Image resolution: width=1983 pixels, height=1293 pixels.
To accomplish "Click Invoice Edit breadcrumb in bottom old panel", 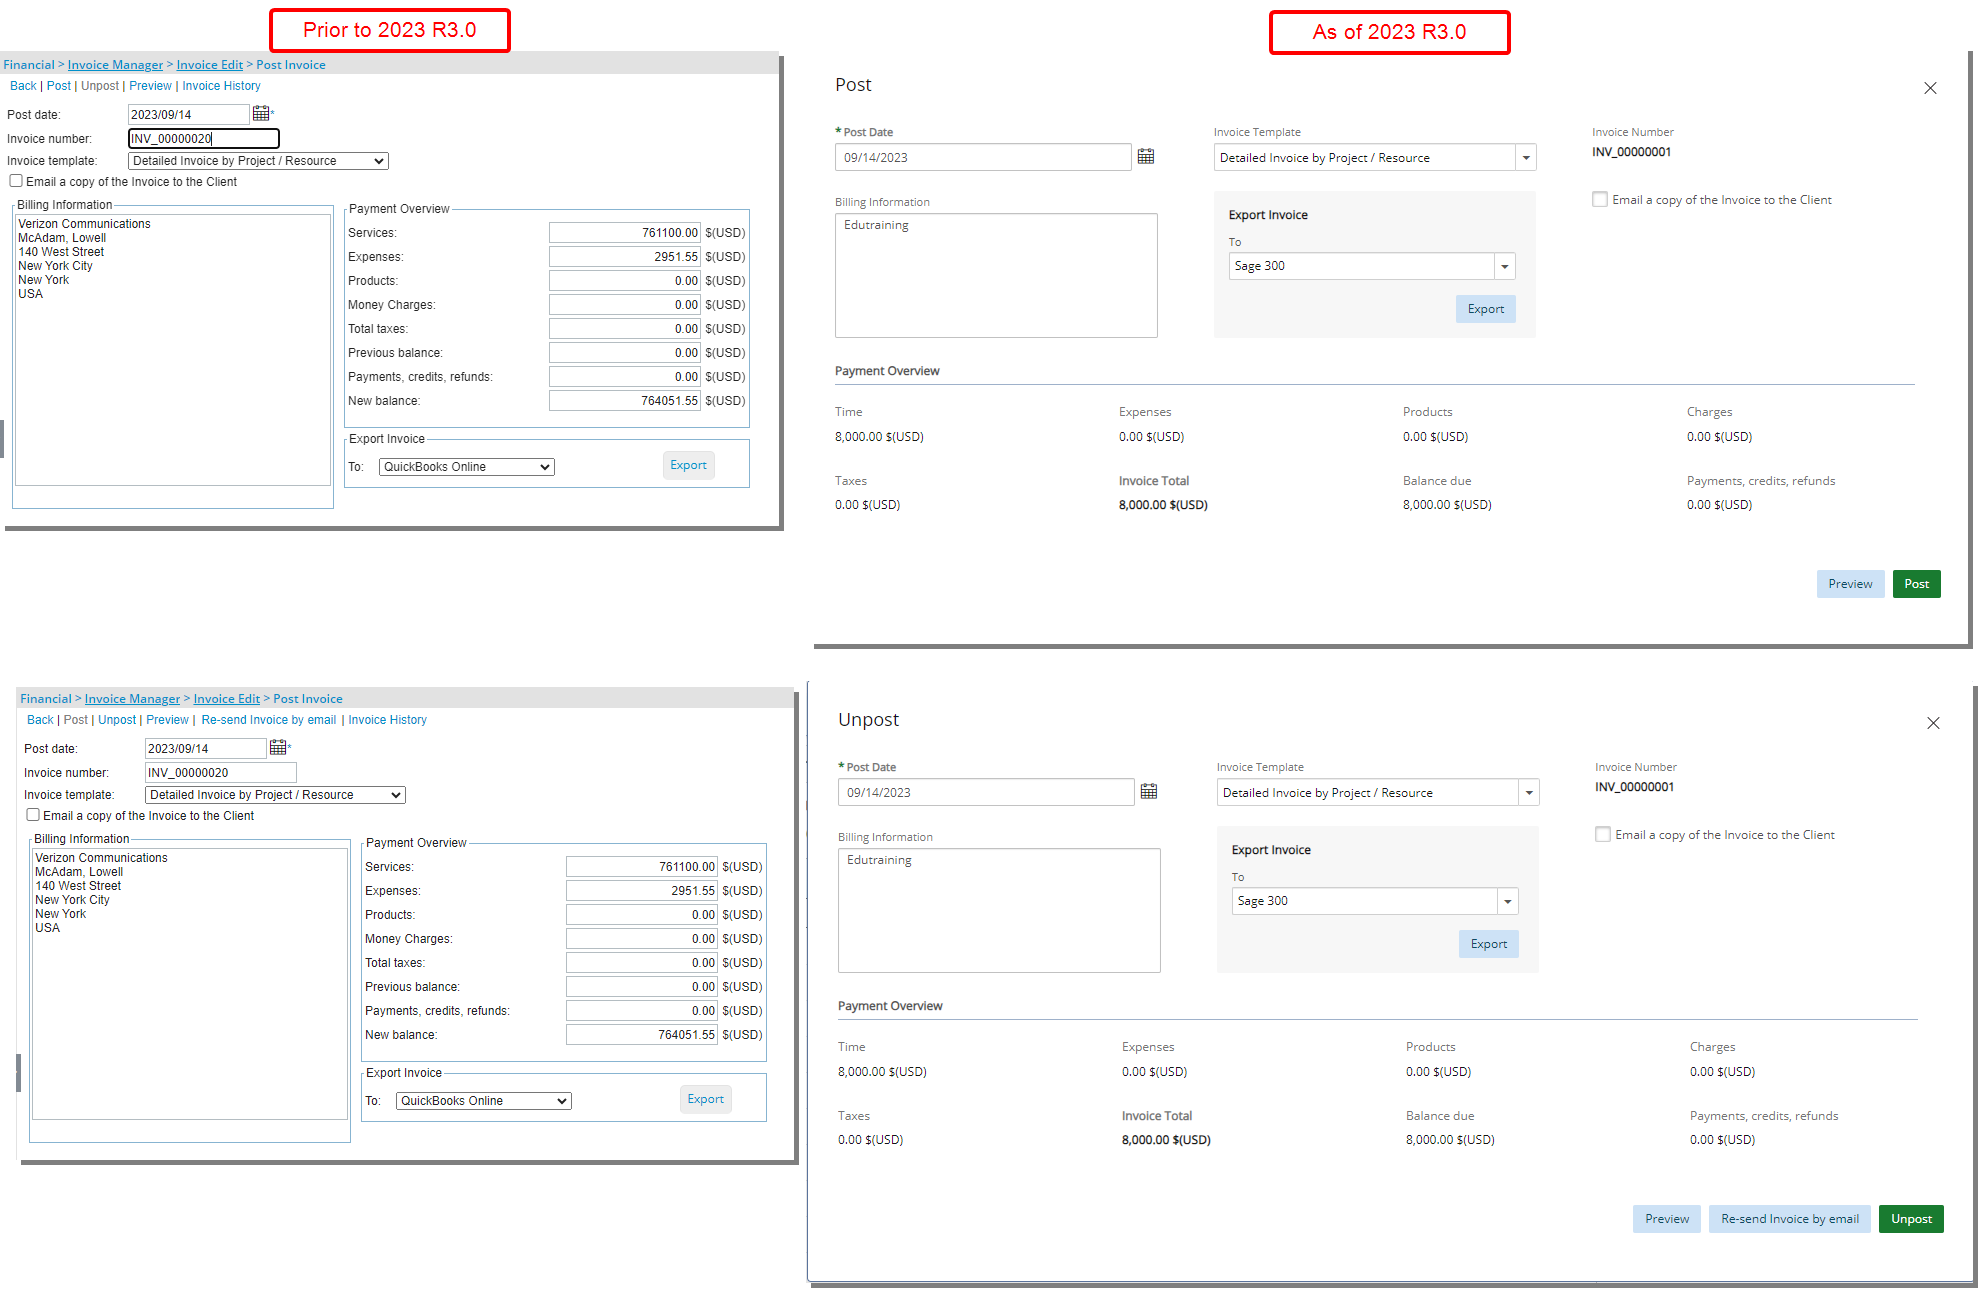I will click(227, 699).
